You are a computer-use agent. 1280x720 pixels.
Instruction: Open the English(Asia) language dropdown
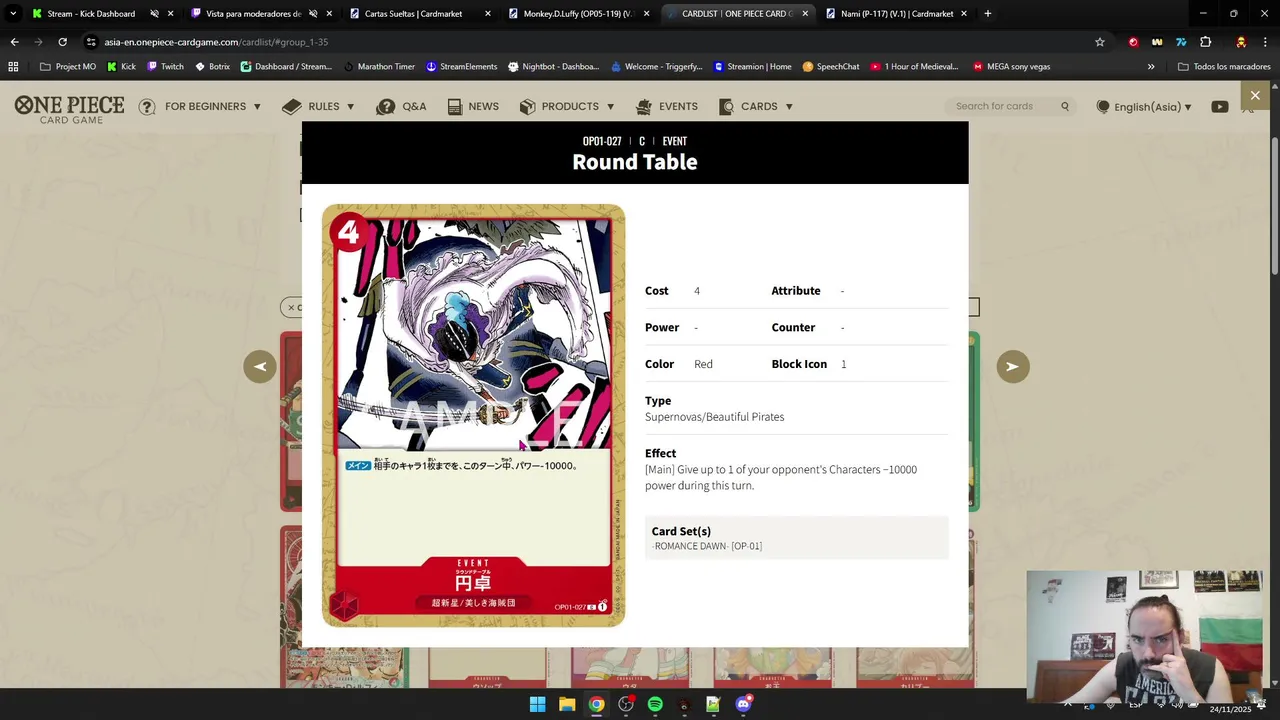pos(1144,107)
